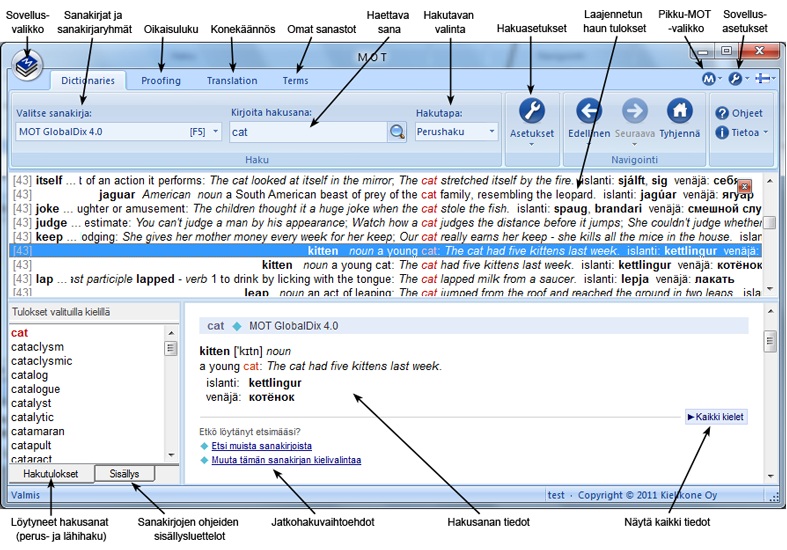This screenshot has height=550, width=787.
Task: Open the Translation tab
Action: [x=232, y=80]
